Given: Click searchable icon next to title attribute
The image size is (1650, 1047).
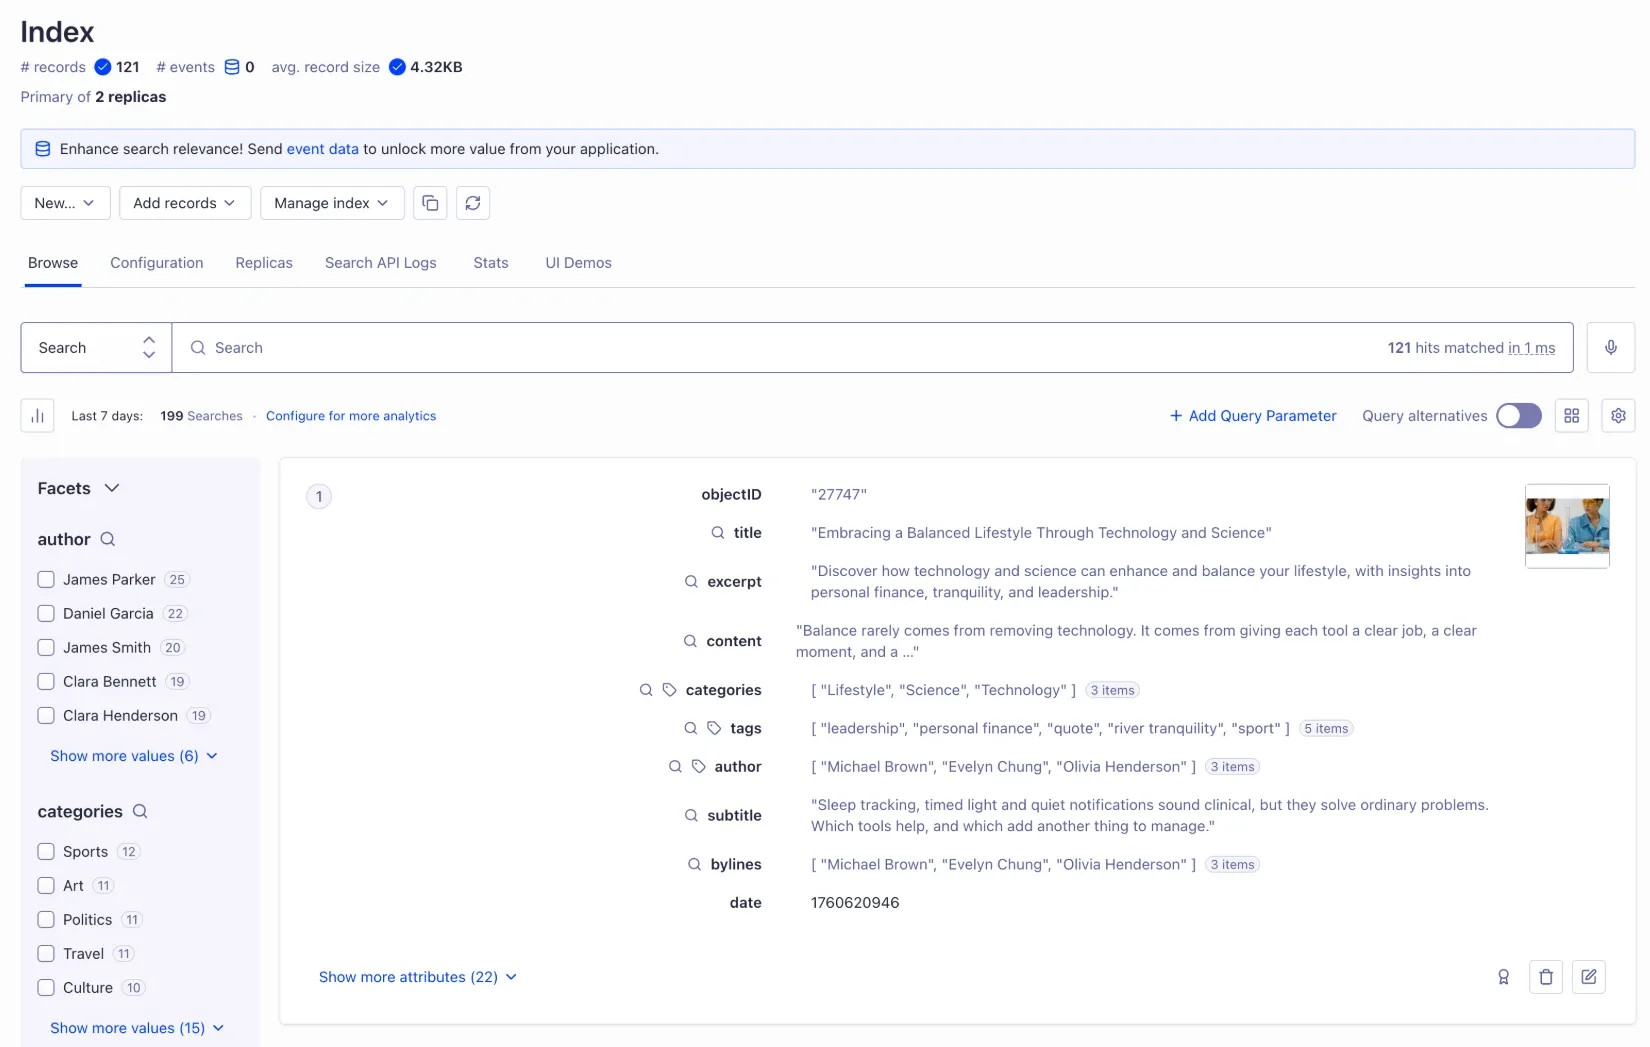Looking at the screenshot, I should click(x=718, y=533).
